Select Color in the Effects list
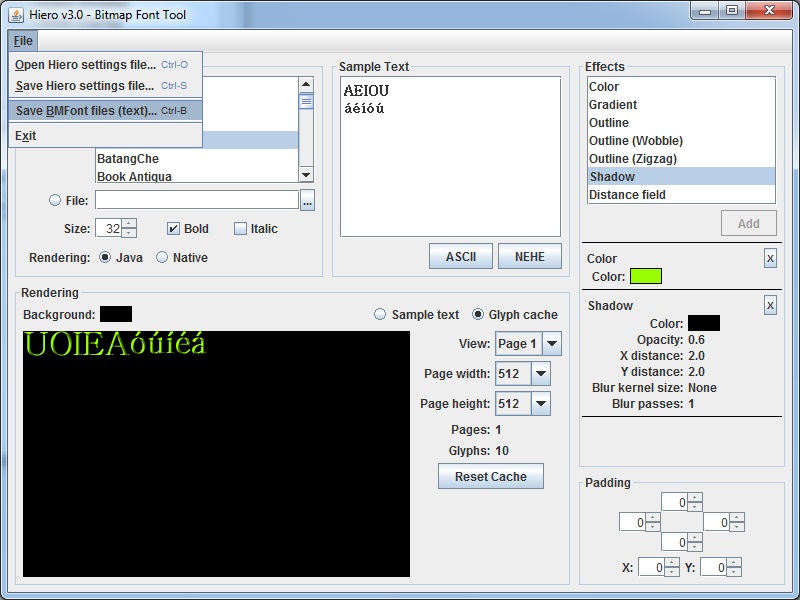 point(681,87)
